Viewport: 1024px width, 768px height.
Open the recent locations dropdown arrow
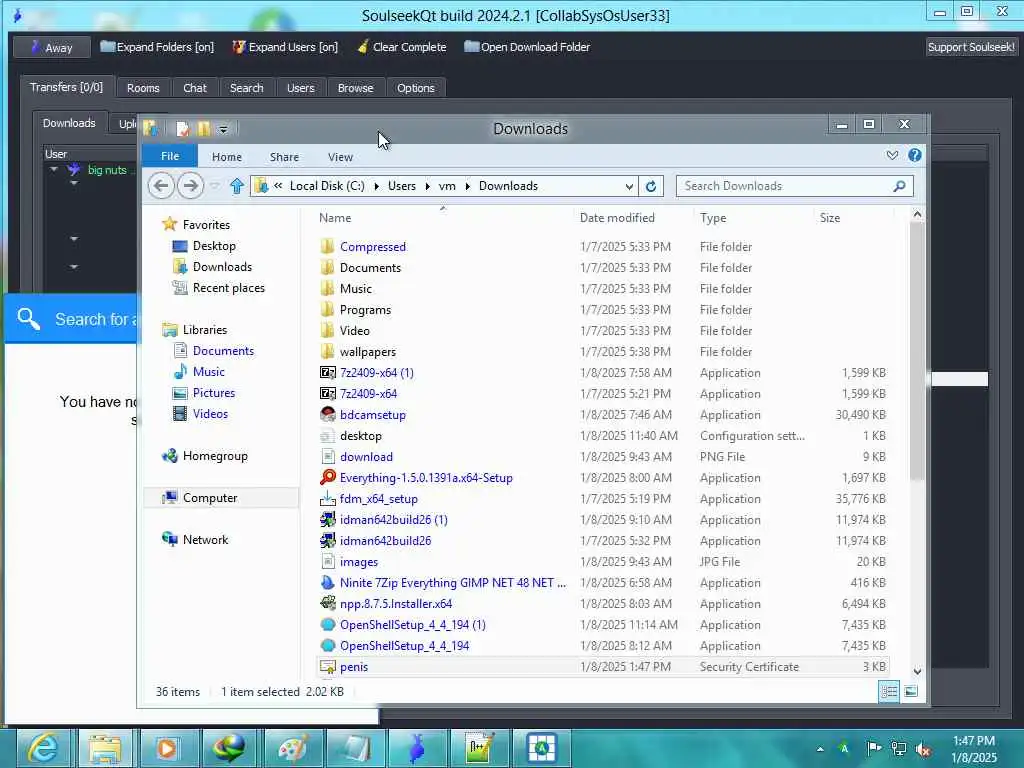pyautogui.click(x=215, y=186)
